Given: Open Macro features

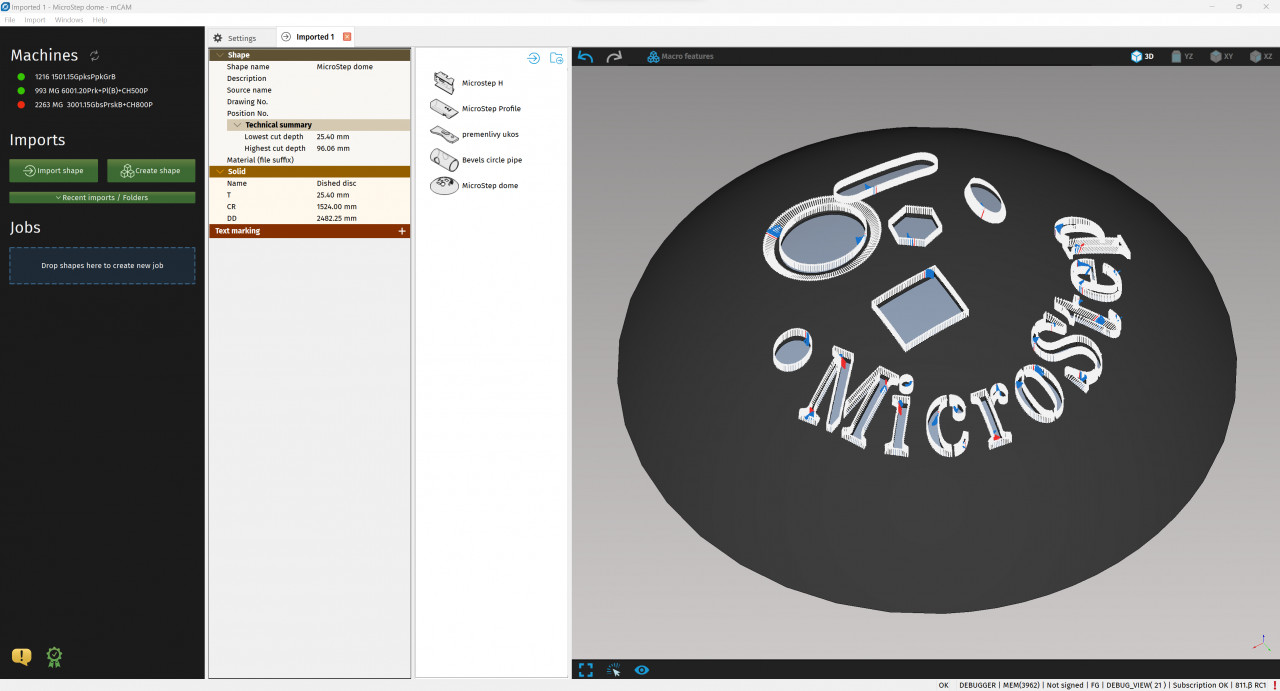Looking at the screenshot, I should (x=680, y=57).
